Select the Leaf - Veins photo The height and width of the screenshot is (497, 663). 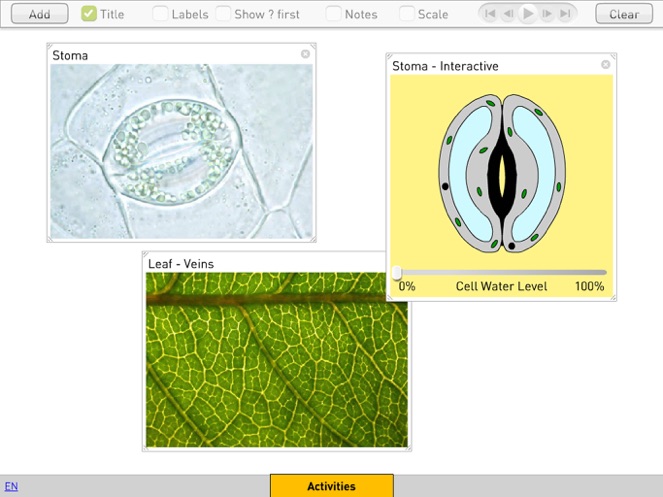click(x=277, y=360)
